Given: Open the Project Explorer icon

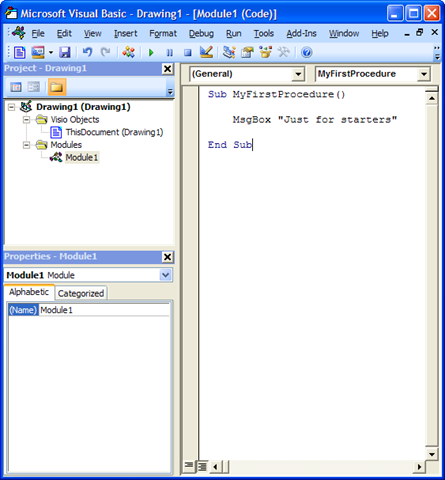Looking at the screenshot, I should [229, 52].
